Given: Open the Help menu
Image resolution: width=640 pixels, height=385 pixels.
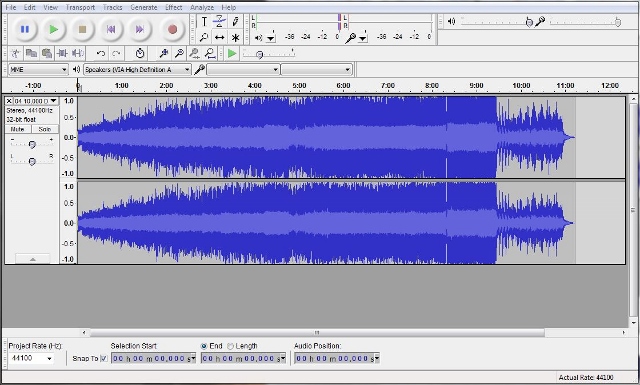Looking at the screenshot, I should [229, 7].
